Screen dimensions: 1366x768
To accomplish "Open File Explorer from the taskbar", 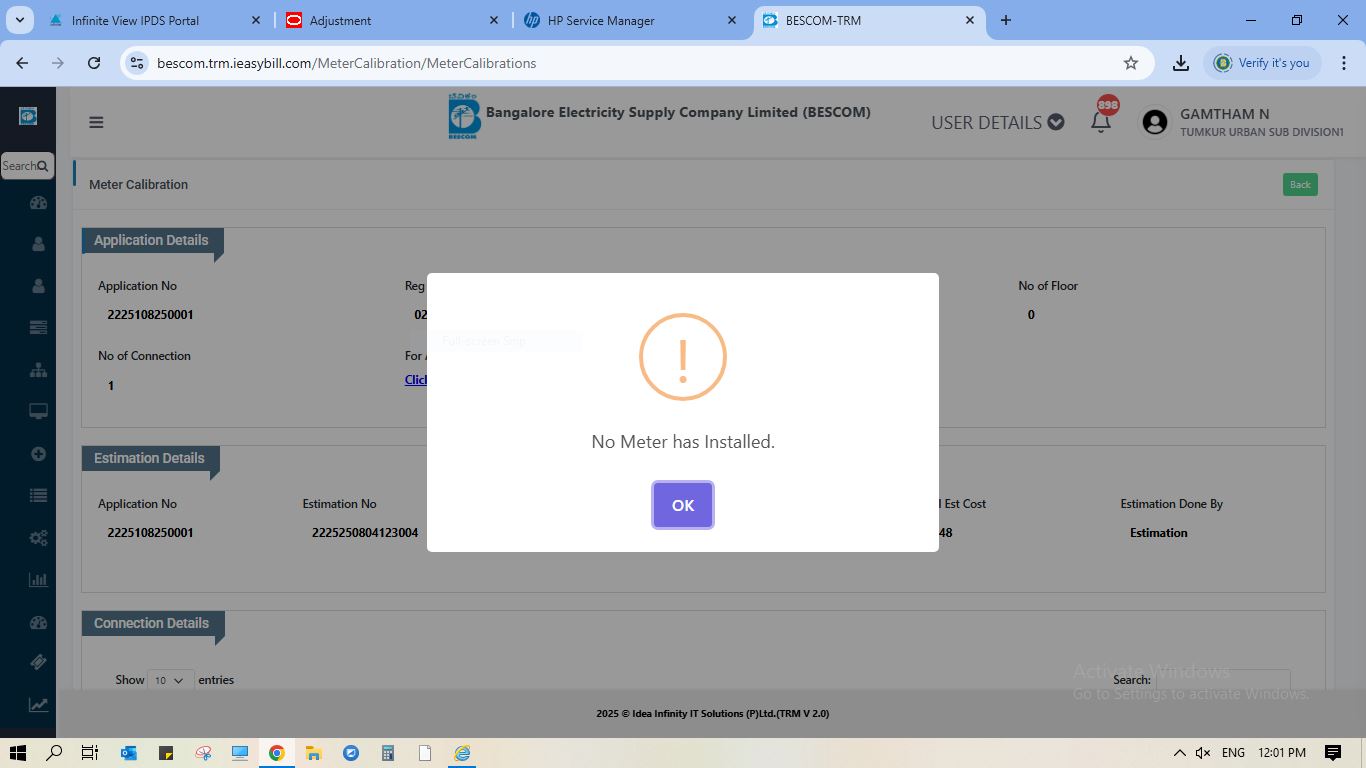I will coord(313,753).
